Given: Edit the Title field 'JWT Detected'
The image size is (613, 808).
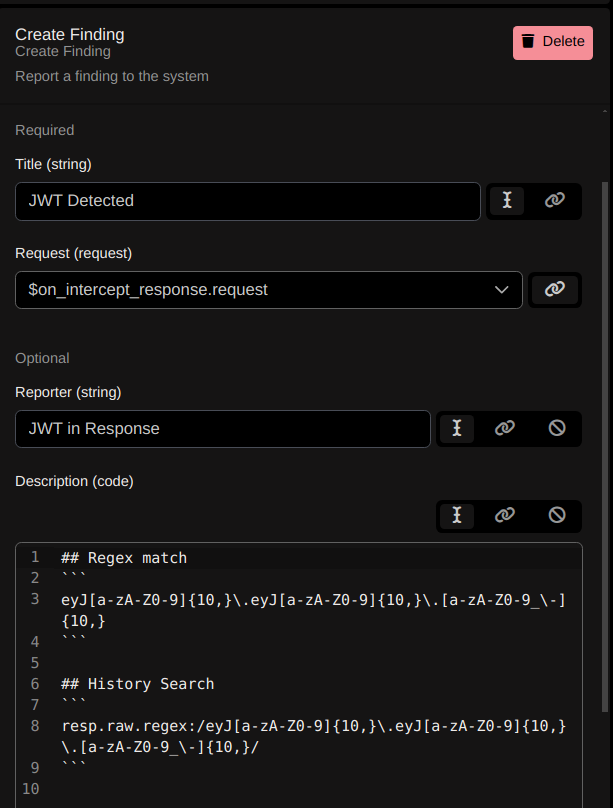Looking at the screenshot, I should coord(248,201).
